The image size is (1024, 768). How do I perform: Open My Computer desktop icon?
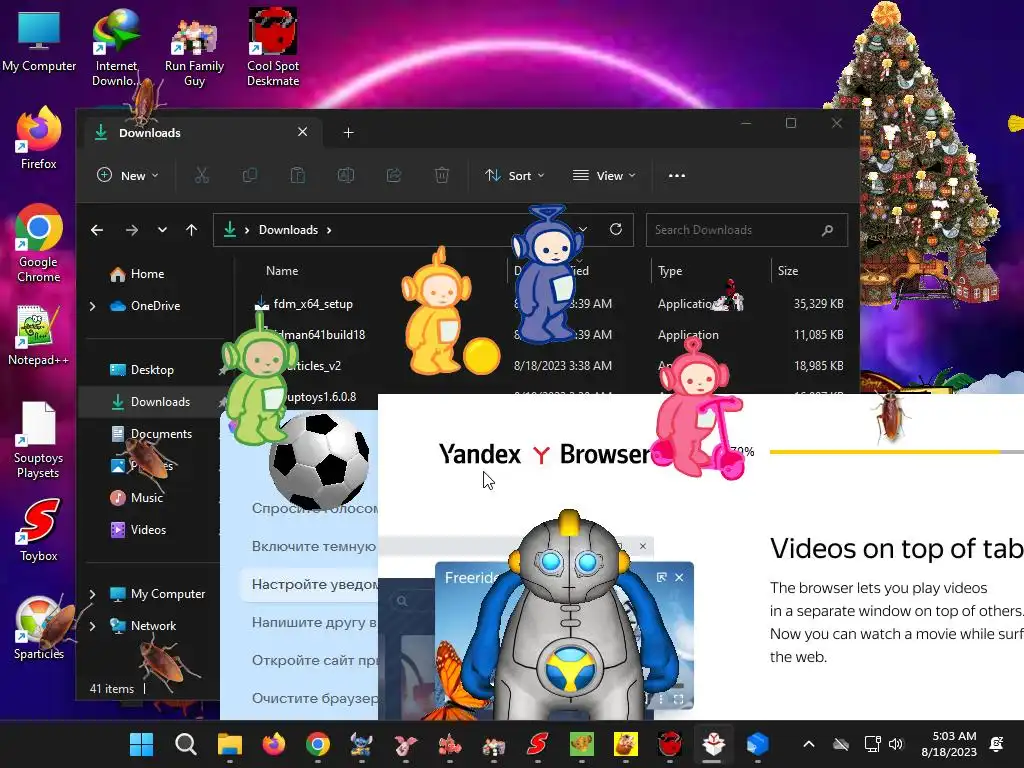click(x=39, y=40)
